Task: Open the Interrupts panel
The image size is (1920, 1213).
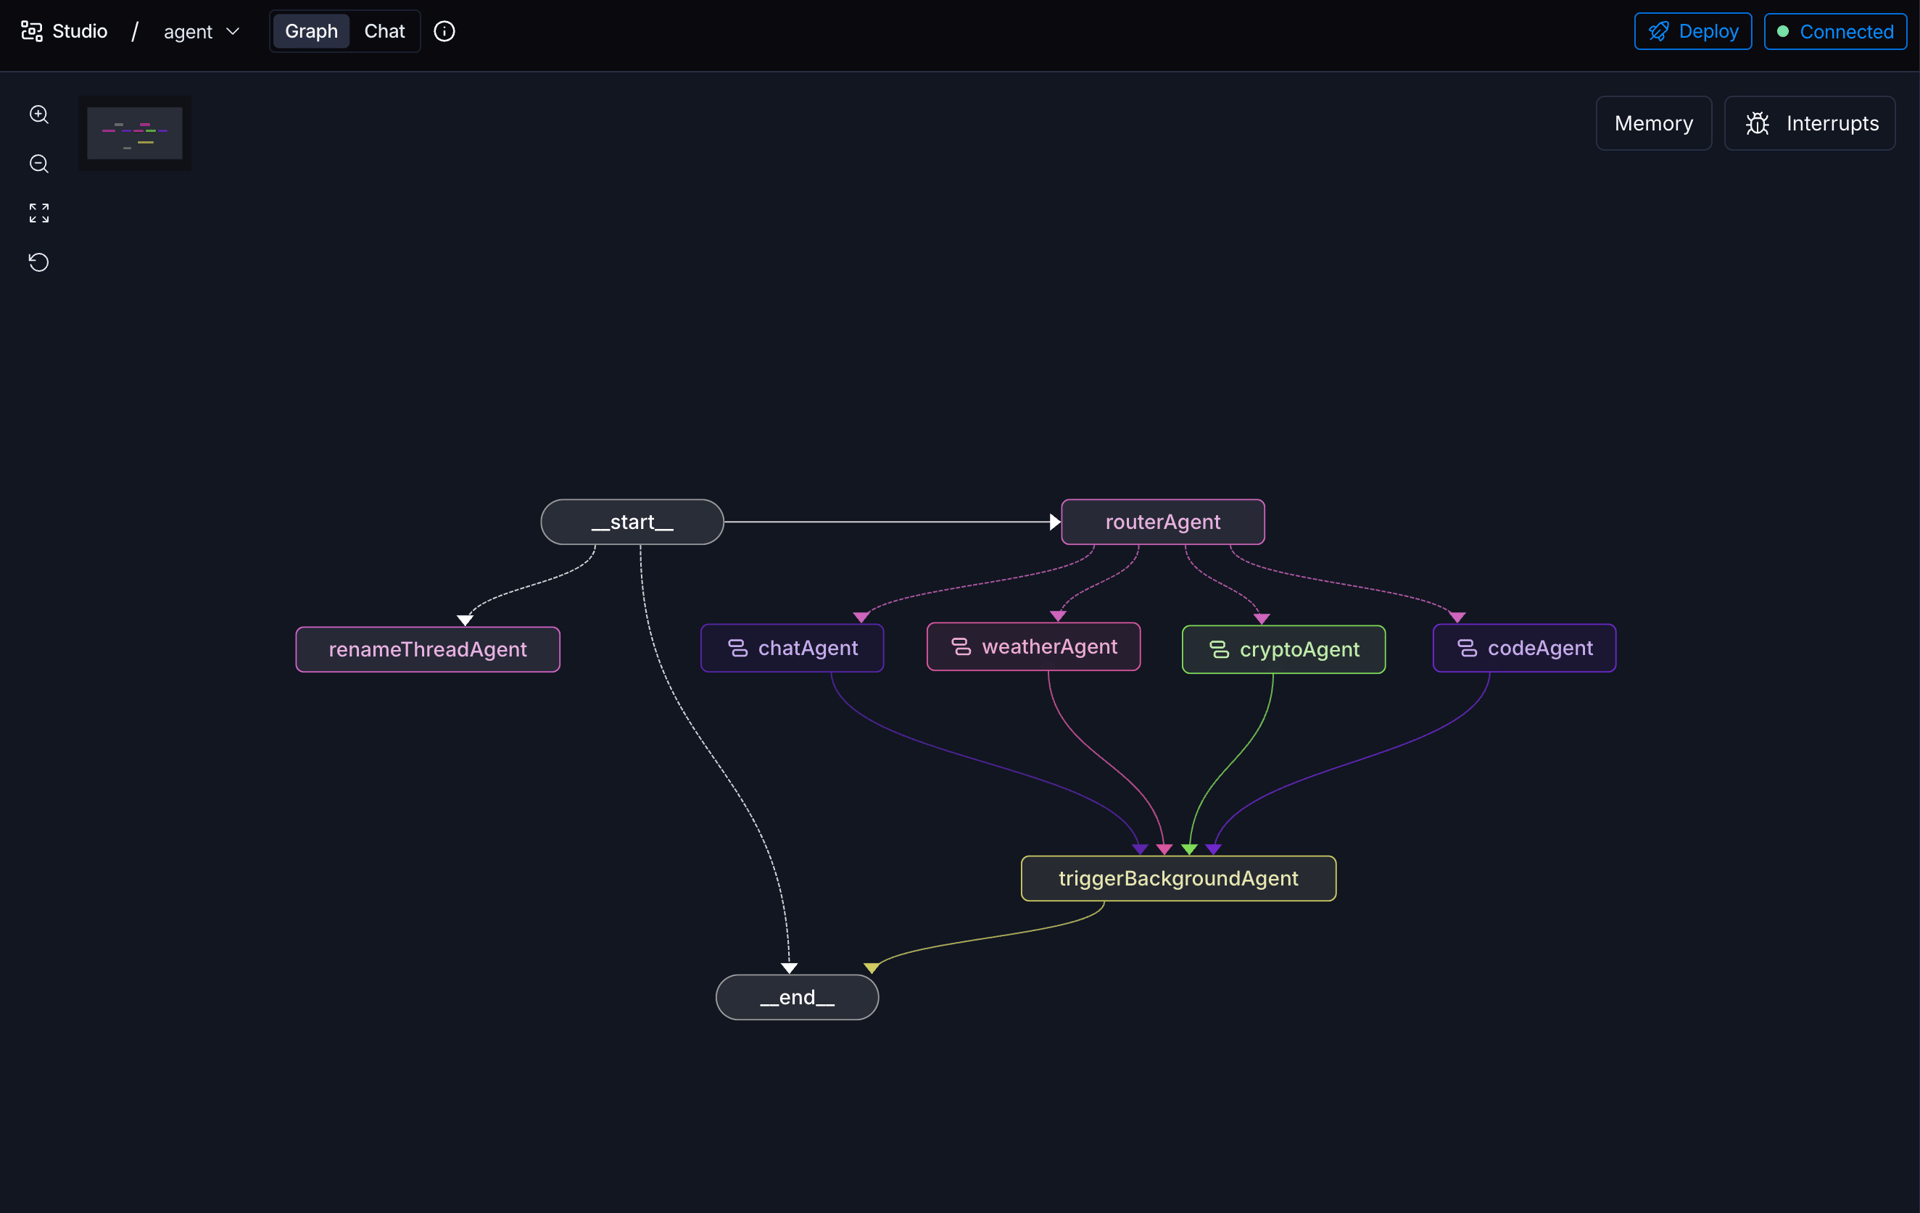Action: [1809, 123]
